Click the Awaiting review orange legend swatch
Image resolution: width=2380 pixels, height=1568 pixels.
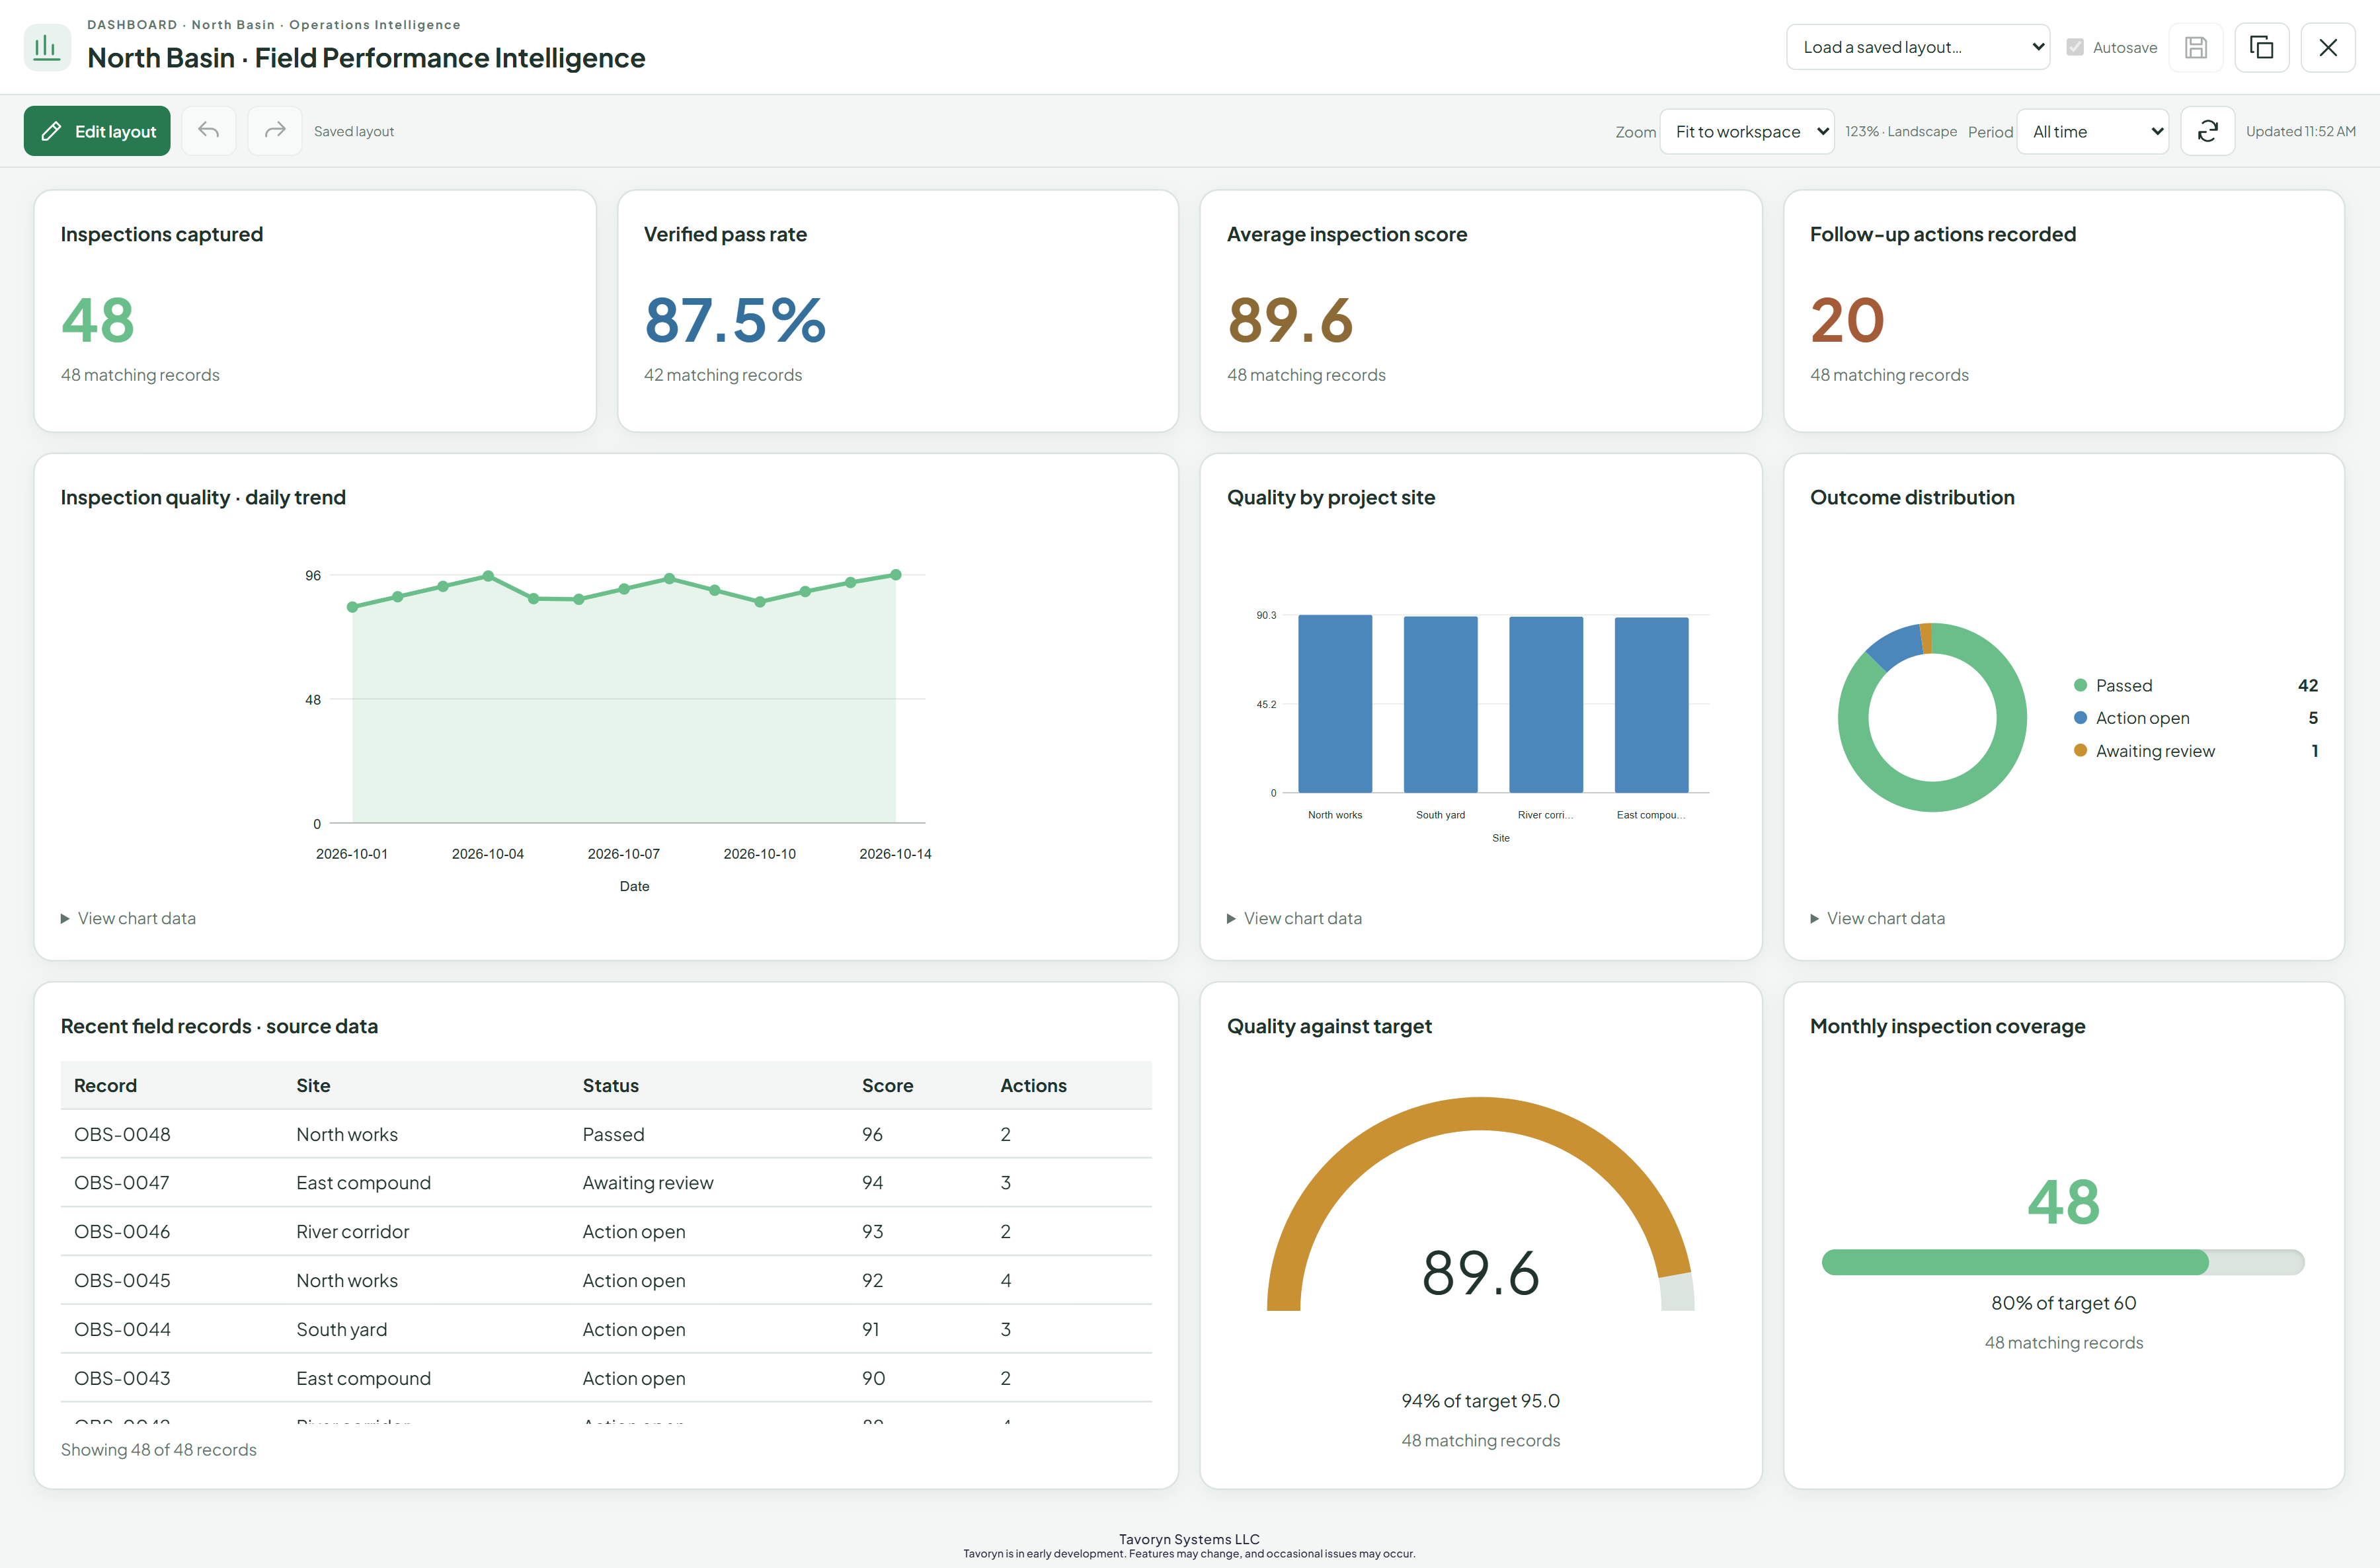2080,751
